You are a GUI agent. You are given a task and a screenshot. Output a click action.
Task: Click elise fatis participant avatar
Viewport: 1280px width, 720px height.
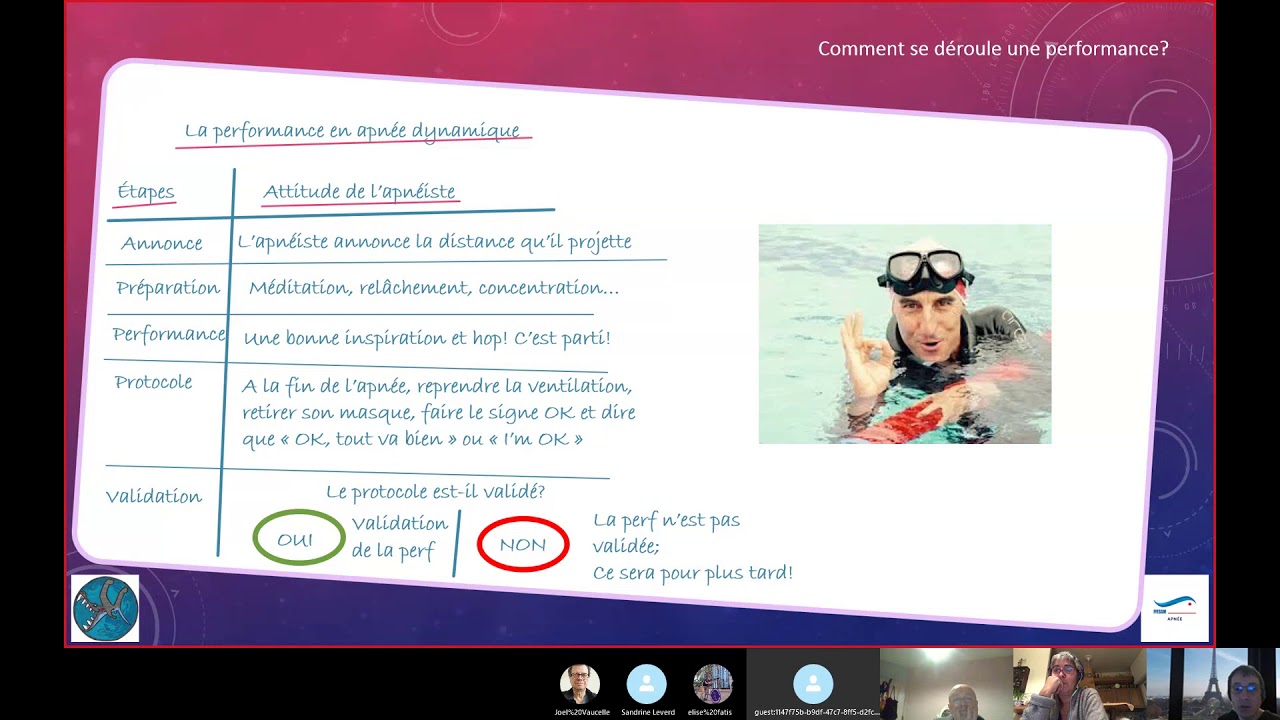pyautogui.click(x=713, y=684)
